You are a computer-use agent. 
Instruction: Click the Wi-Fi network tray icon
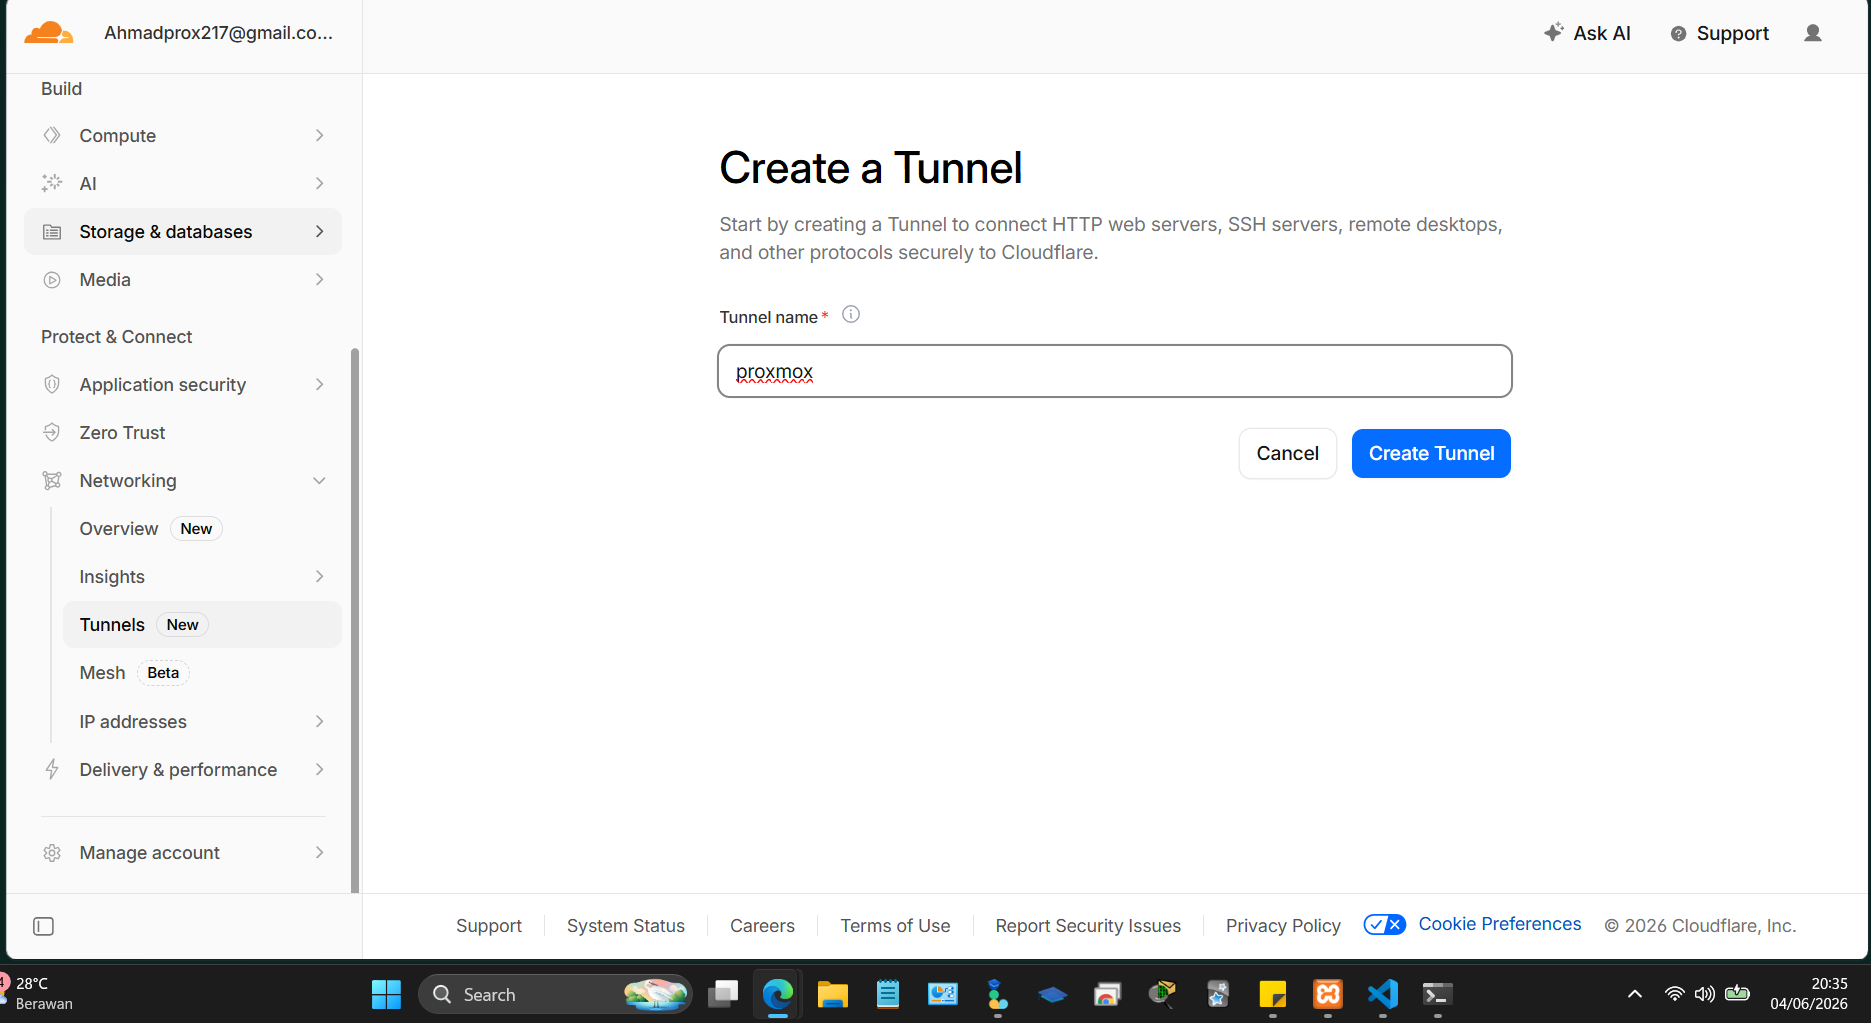click(1674, 994)
